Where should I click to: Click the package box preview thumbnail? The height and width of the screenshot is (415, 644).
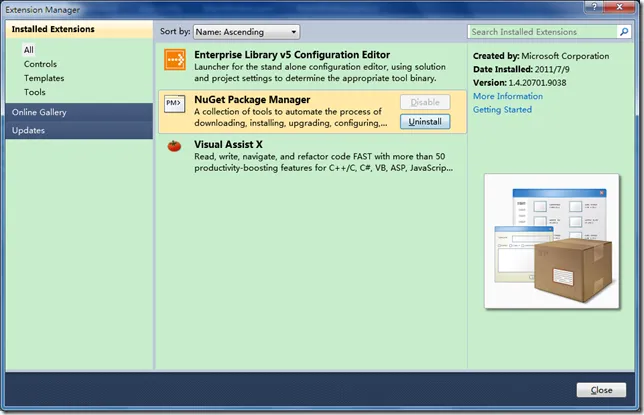552,241
